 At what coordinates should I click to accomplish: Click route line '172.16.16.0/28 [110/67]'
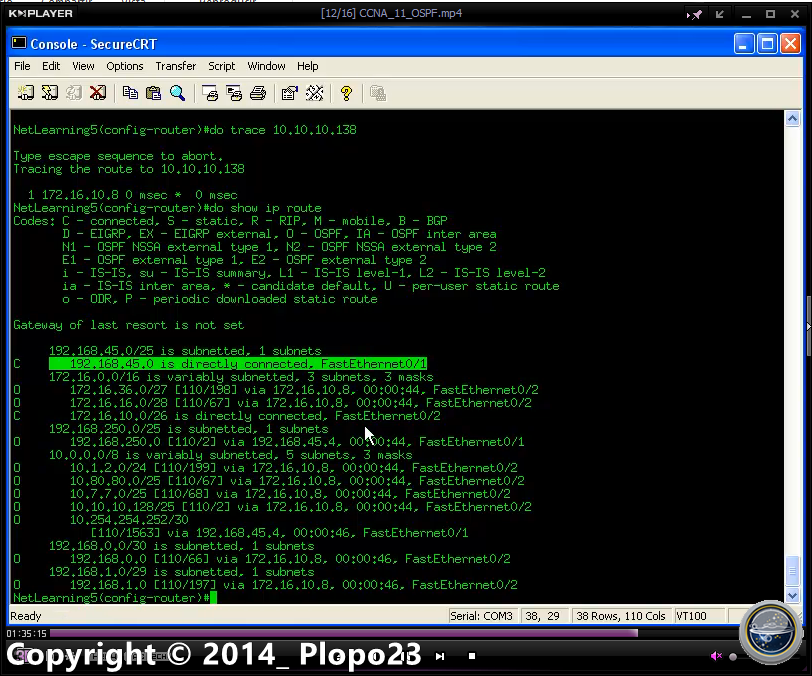tap(272, 403)
